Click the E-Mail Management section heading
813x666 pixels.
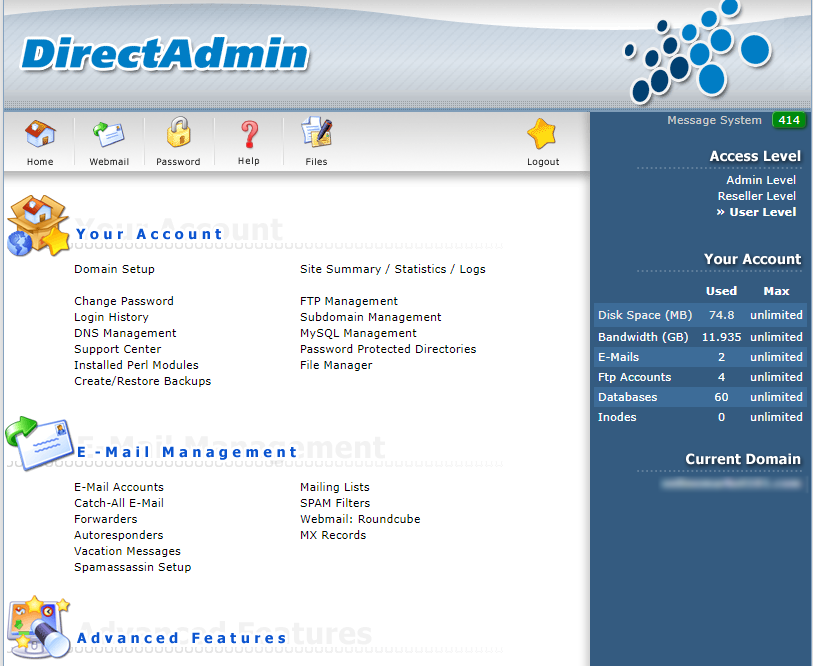click(187, 452)
